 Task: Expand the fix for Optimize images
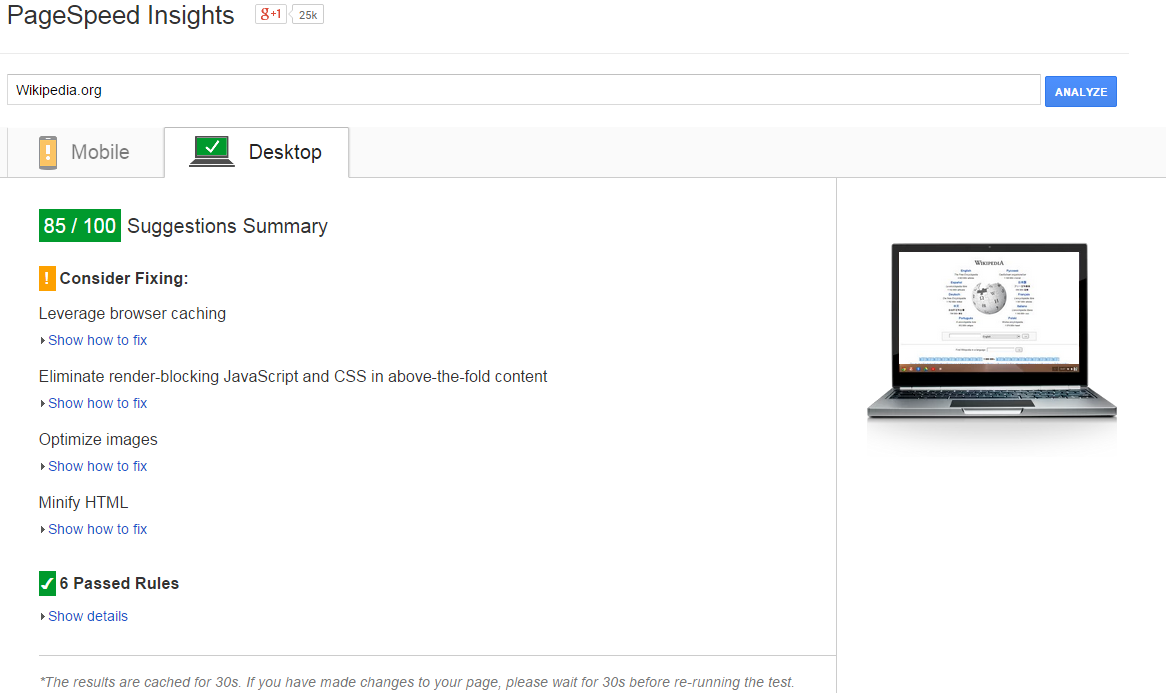97,466
